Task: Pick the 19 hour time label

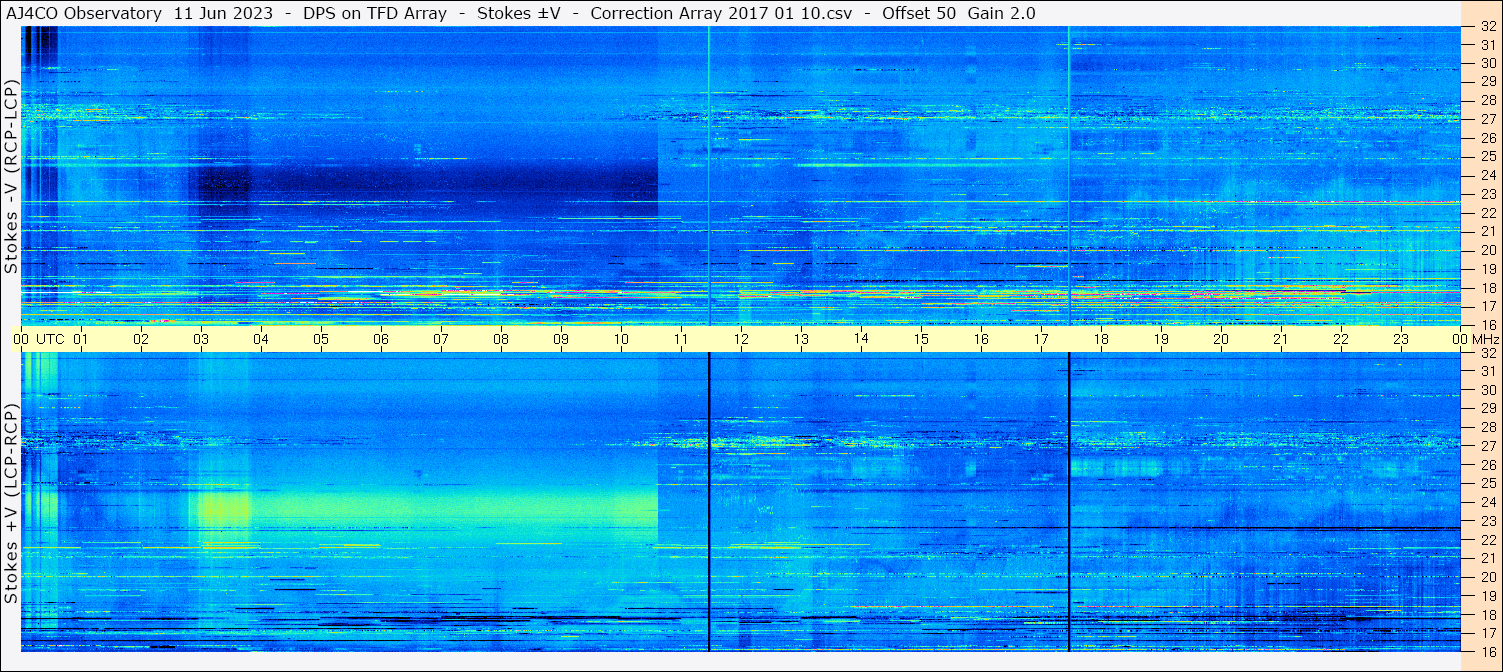Action: (1161, 339)
